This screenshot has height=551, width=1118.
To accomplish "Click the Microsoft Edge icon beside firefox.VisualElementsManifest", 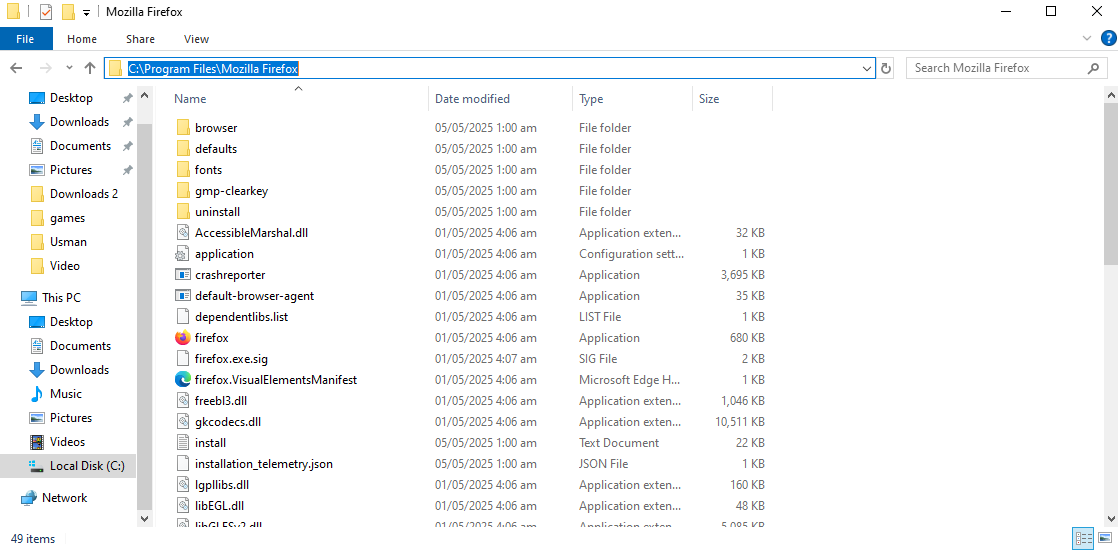I will point(183,380).
